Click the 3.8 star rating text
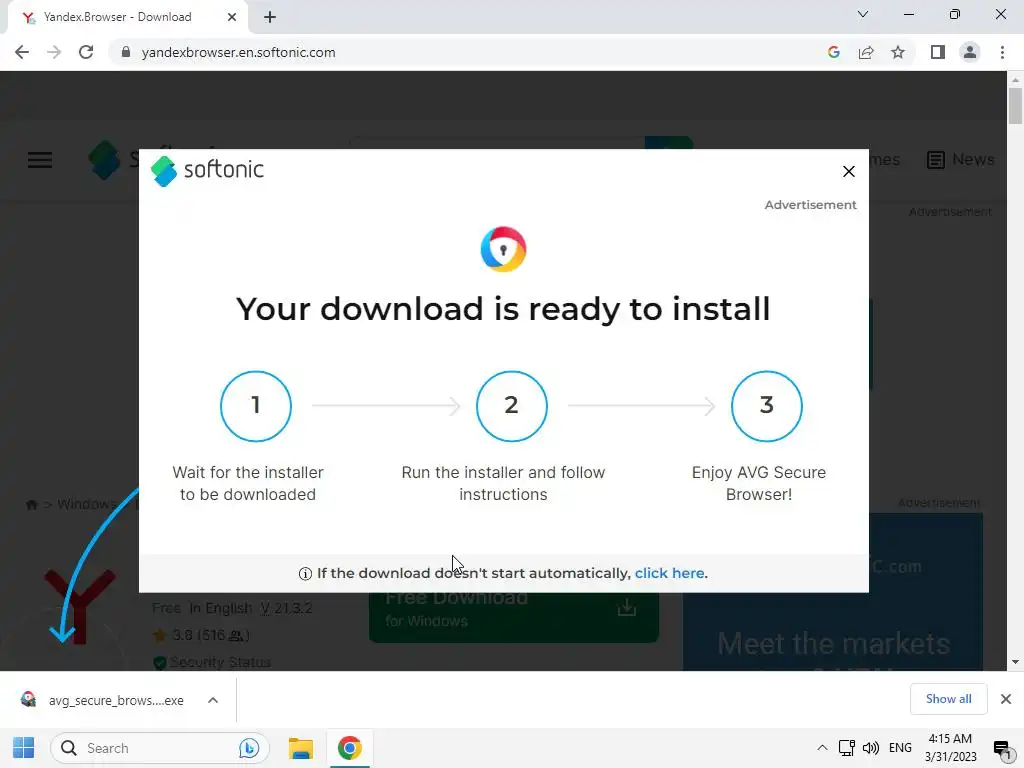1024x768 pixels. 210,635
